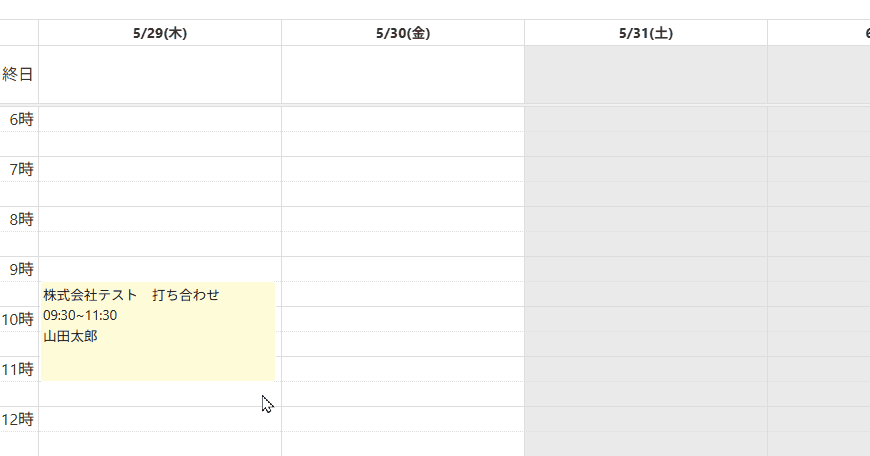The image size is (870, 456).
Task: Click the 終日 cell for 5/31
Action: pyautogui.click(x=646, y=74)
